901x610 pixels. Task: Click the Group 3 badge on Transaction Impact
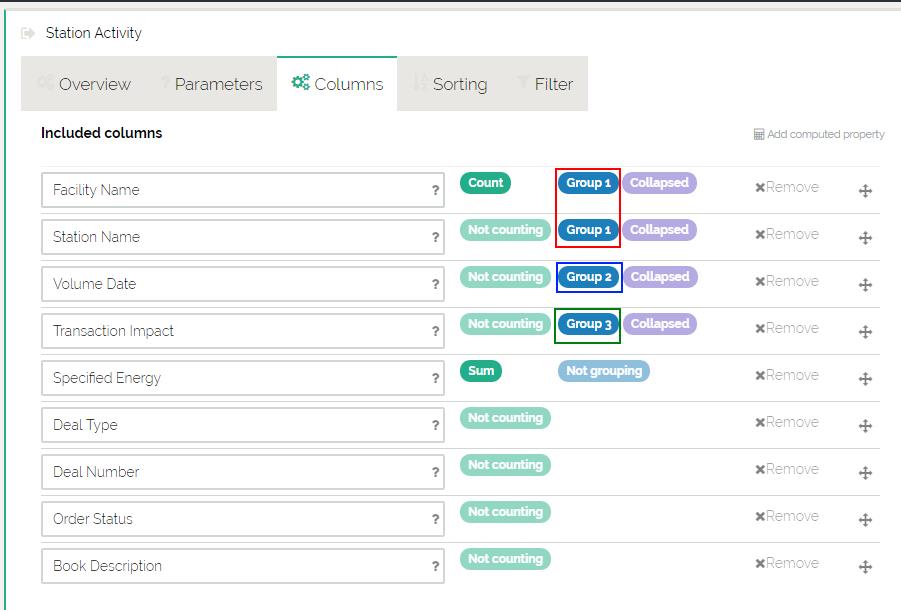(588, 324)
